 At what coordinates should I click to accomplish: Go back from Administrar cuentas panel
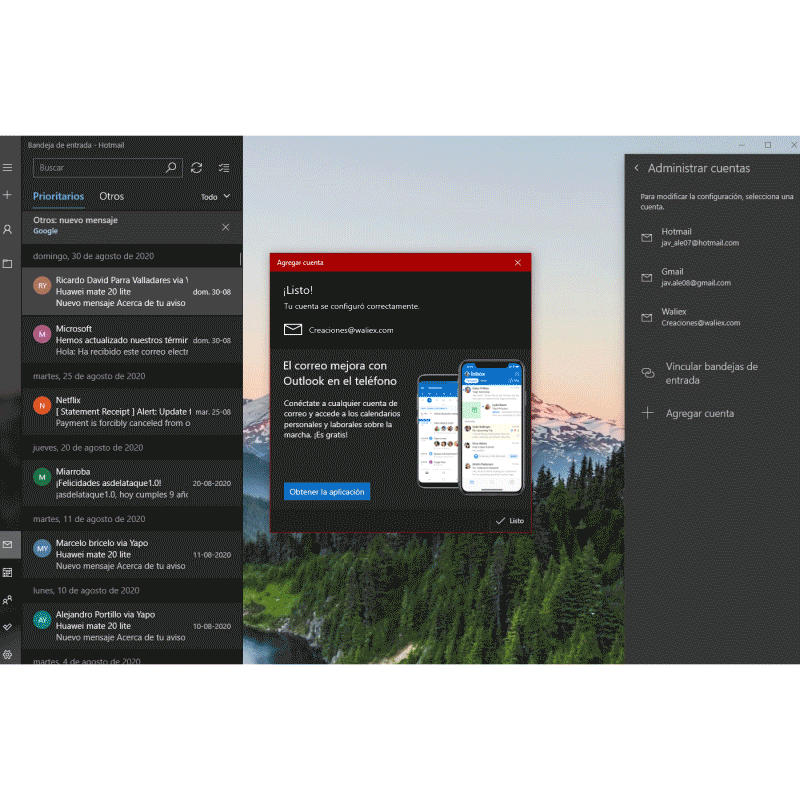pyautogui.click(x=637, y=168)
